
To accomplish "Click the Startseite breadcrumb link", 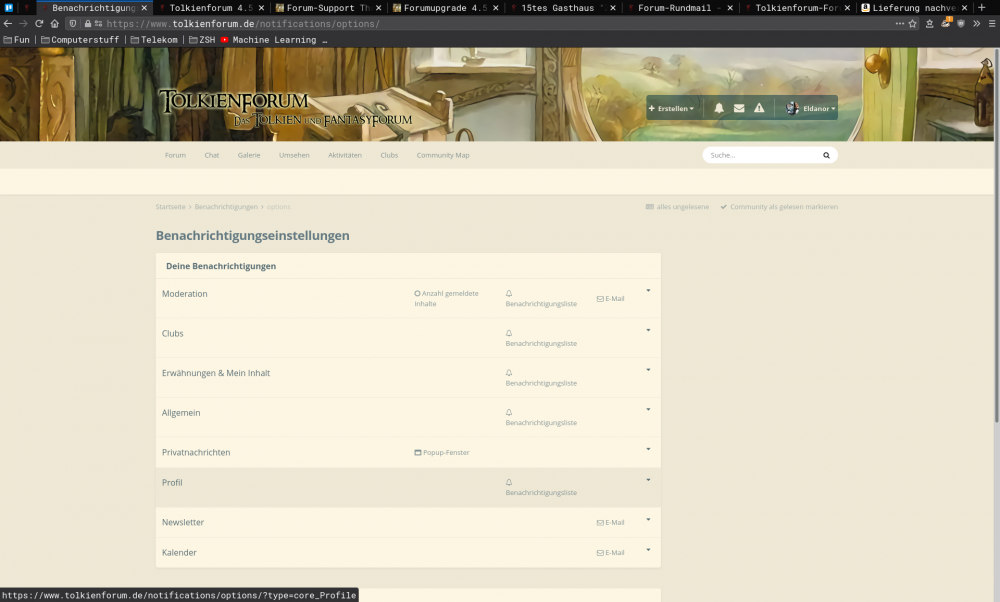I will point(170,207).
